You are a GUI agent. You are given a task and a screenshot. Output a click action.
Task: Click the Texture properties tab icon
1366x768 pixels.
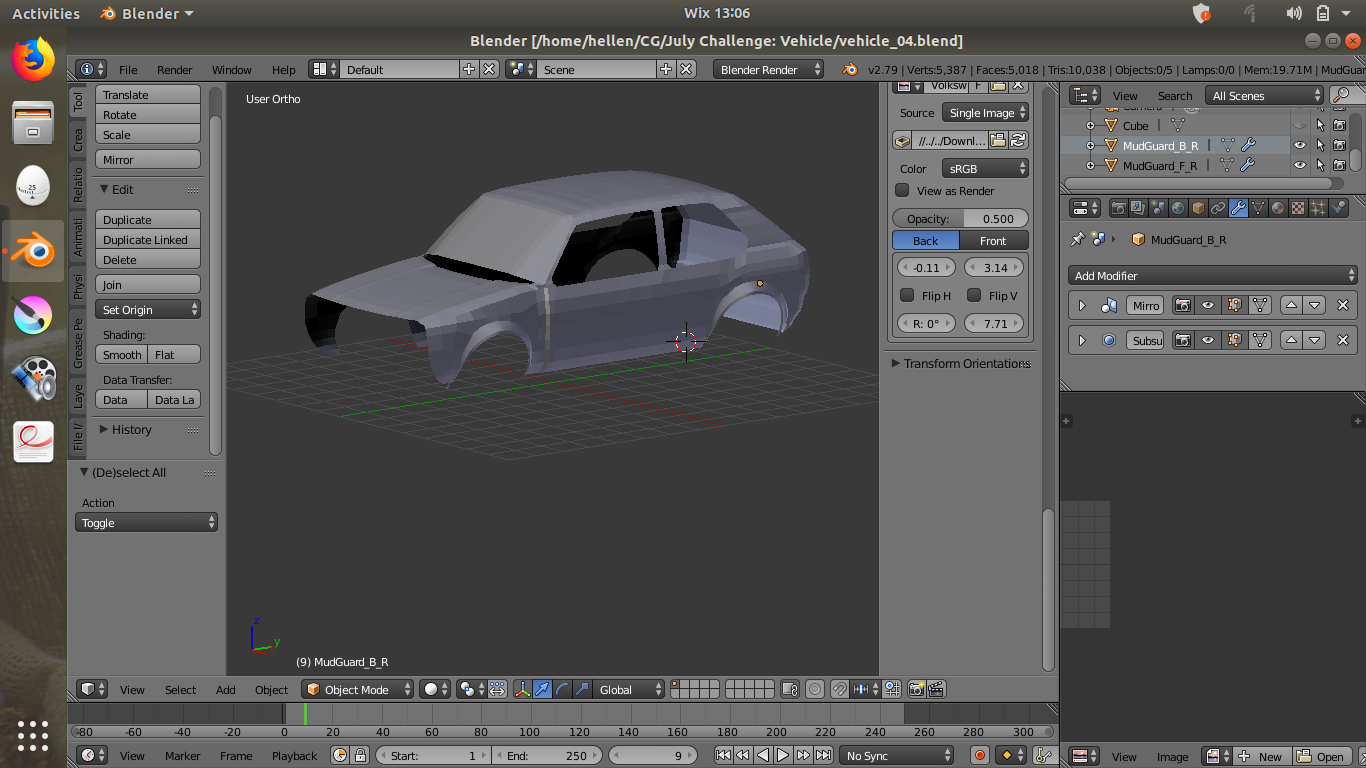click(1298, 208)
